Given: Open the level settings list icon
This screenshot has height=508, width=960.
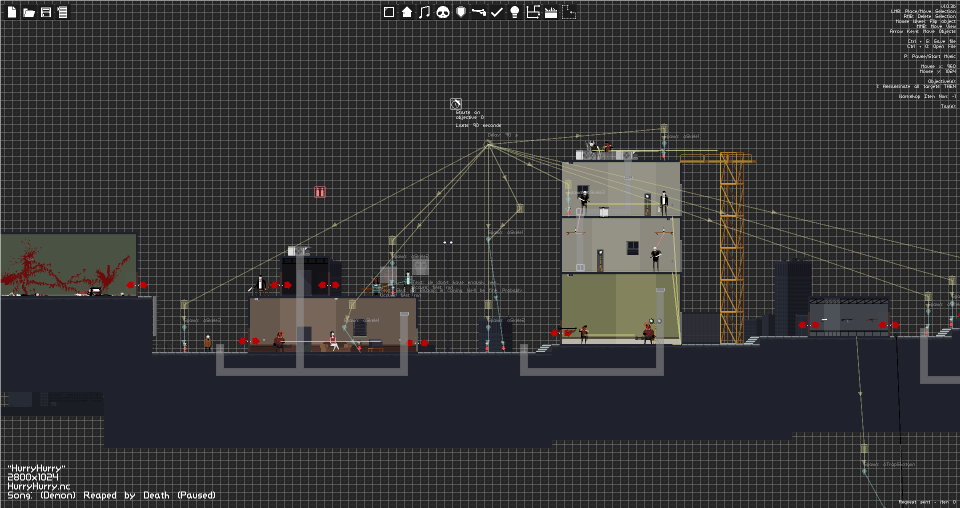Looking at the screenshot, I should tap(62, 12).
